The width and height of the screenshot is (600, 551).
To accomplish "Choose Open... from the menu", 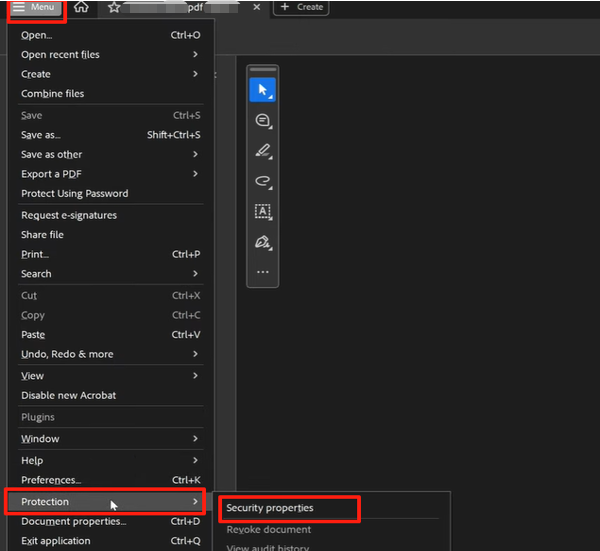I will click(x=111, y=35).
